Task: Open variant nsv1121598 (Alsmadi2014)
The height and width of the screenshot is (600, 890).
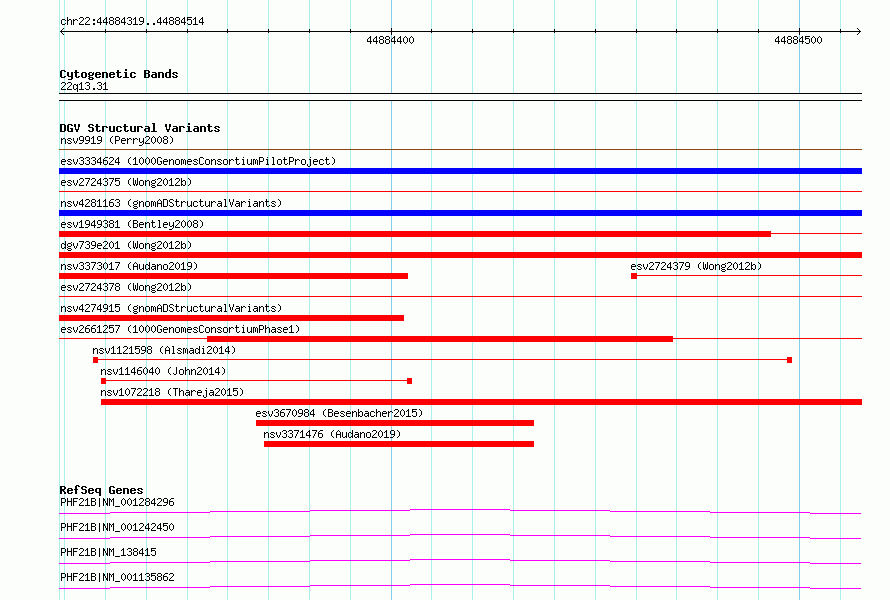Action: (x=164, y=350)
